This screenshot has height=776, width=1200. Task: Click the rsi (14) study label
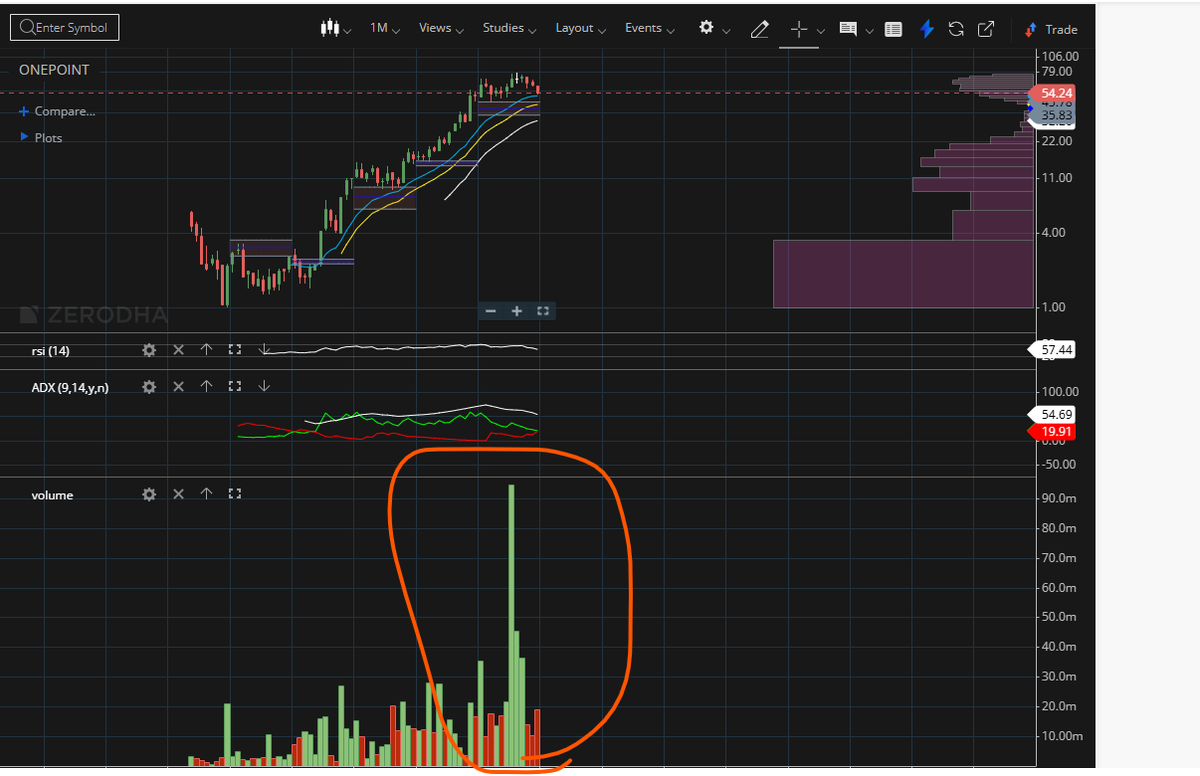point(50,351)
